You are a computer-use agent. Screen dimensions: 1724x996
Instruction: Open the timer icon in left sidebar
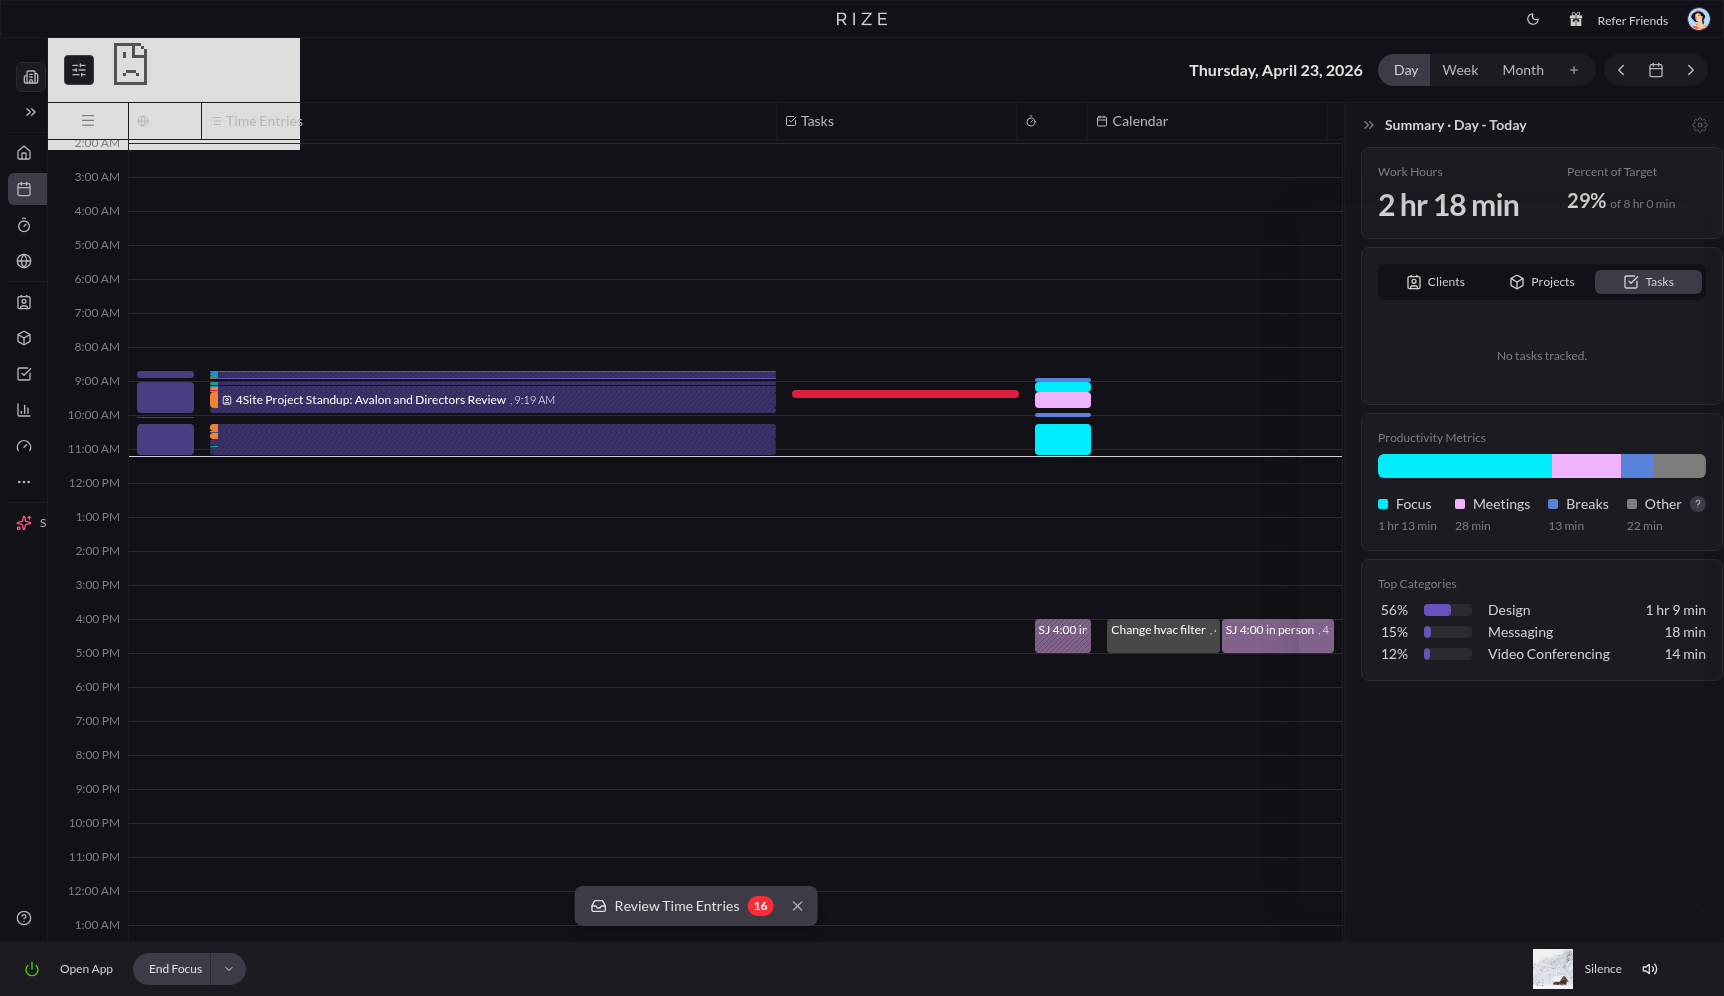point(24,226)
